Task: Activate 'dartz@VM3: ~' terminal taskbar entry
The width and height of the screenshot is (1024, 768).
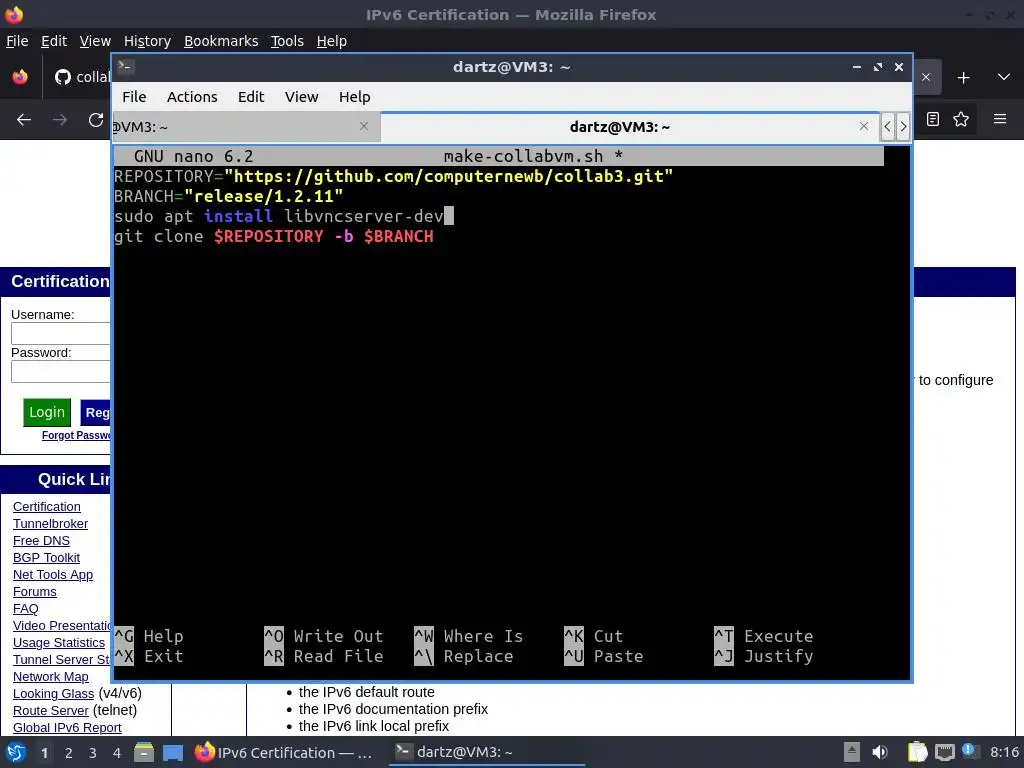Action: 487,752
